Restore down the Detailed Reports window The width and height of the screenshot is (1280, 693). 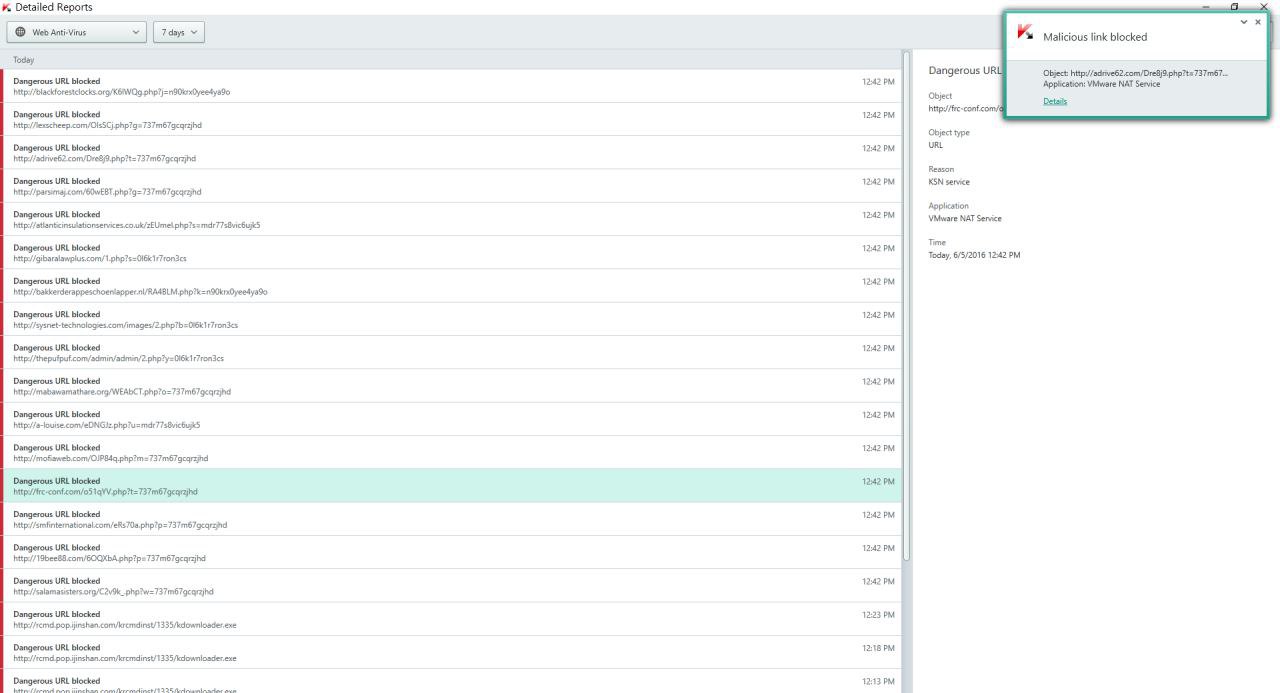point(1237,7)
